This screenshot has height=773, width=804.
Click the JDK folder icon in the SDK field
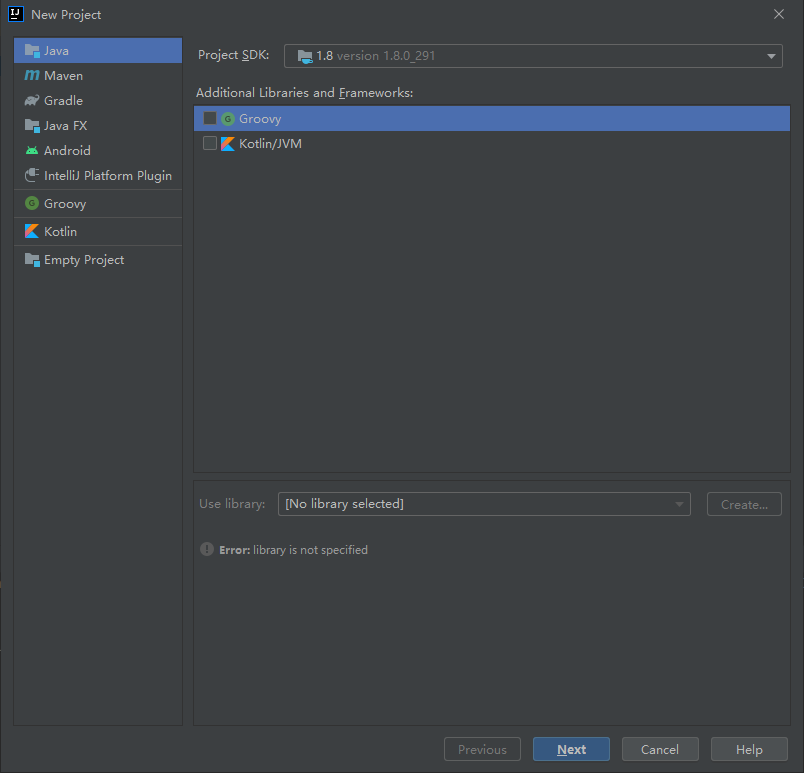pos(305,56)
